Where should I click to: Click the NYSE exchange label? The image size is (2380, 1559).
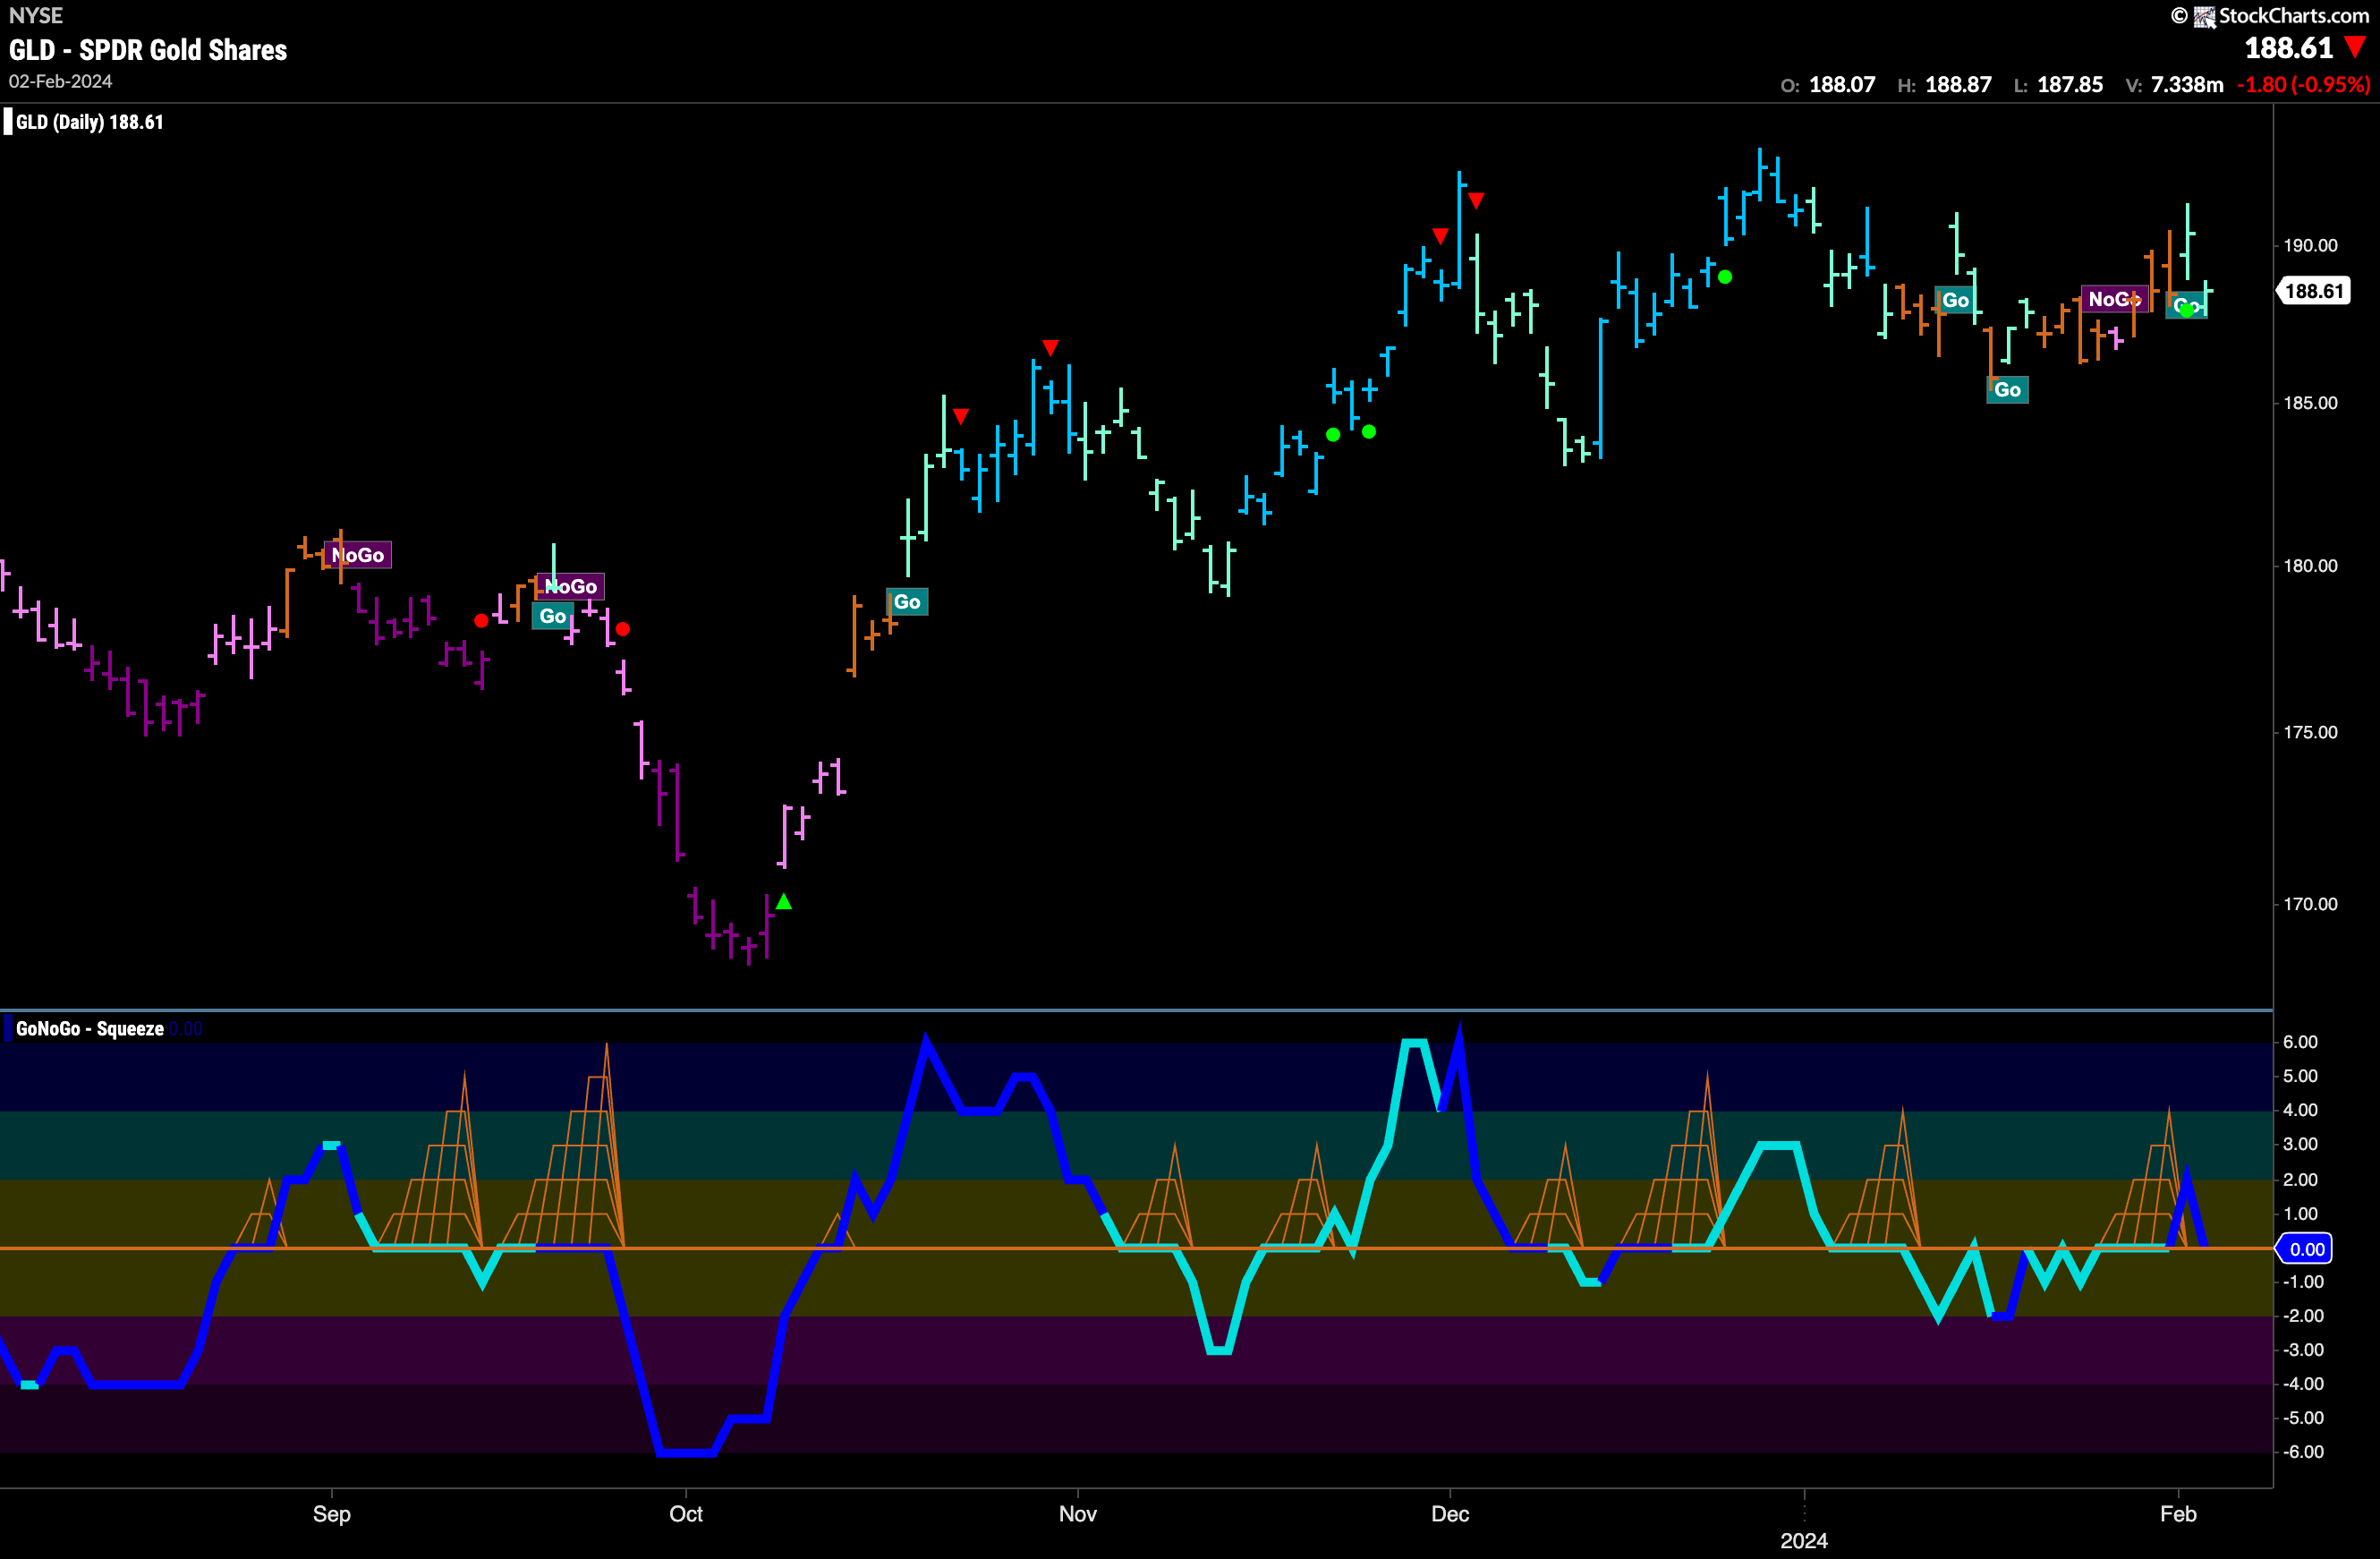pyautogui.click(x=35, y=15)
